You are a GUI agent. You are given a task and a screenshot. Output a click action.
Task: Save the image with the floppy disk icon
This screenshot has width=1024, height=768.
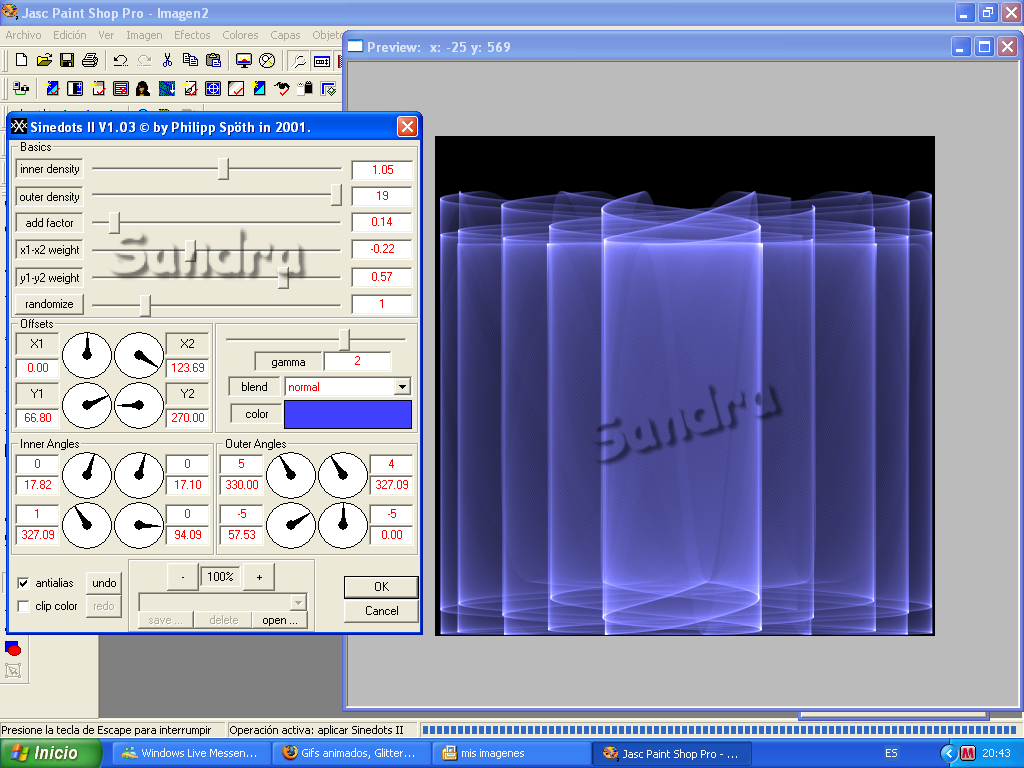[x=67, y=61]
